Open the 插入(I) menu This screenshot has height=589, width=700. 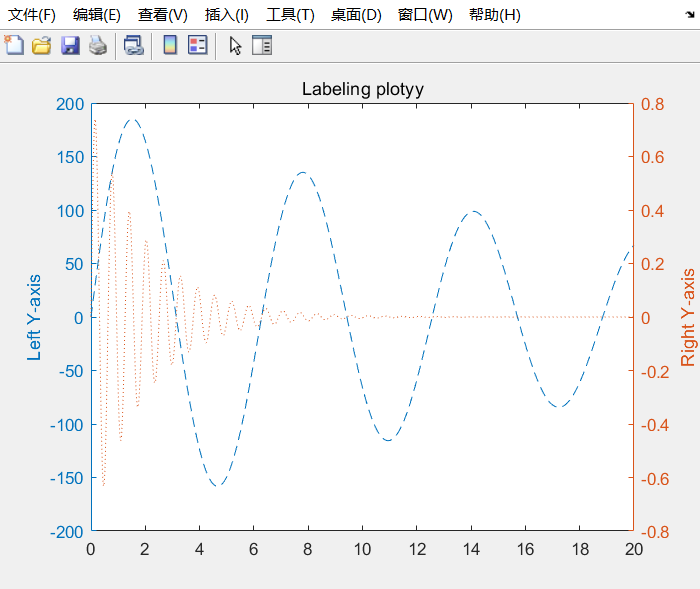226,15
